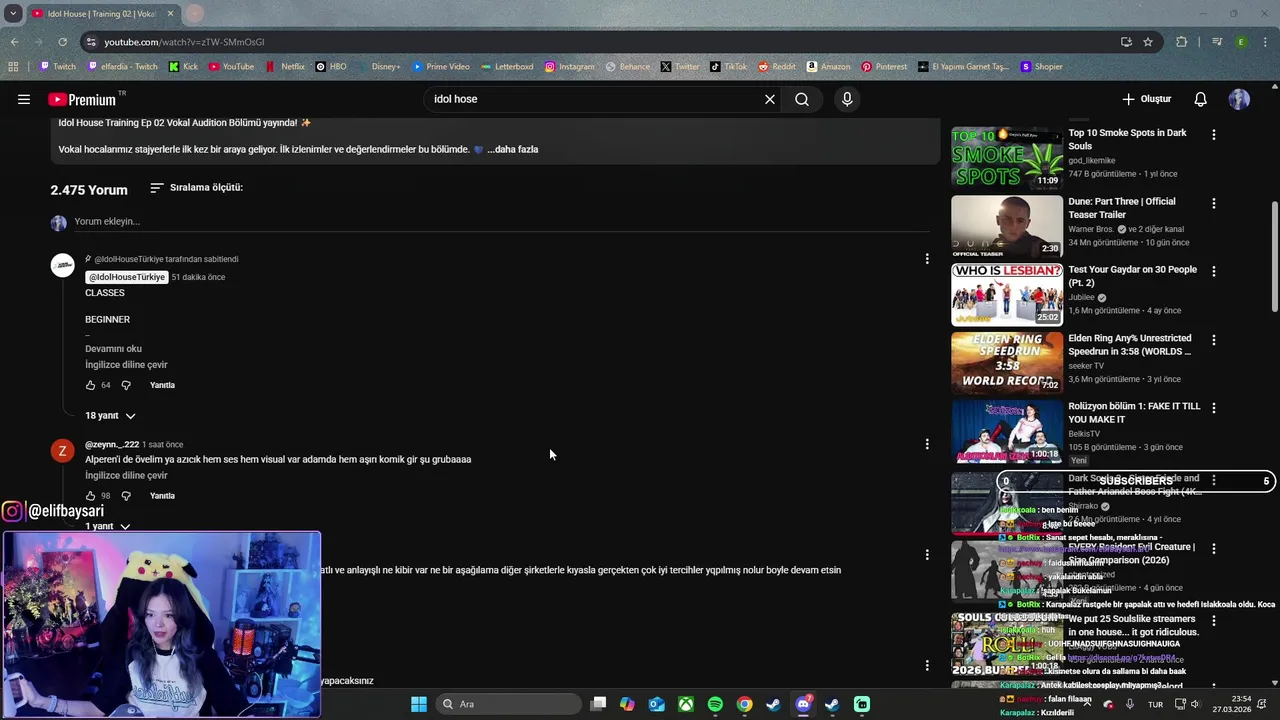
Task: Expand the 1 yanıt replies
Action: [108, 526]
